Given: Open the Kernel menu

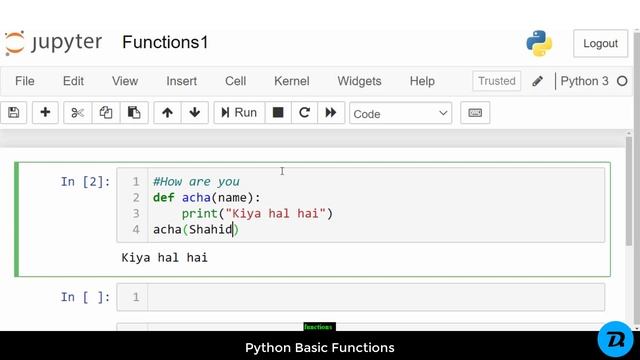Looking at the screenshot, I should pos(291,81).
